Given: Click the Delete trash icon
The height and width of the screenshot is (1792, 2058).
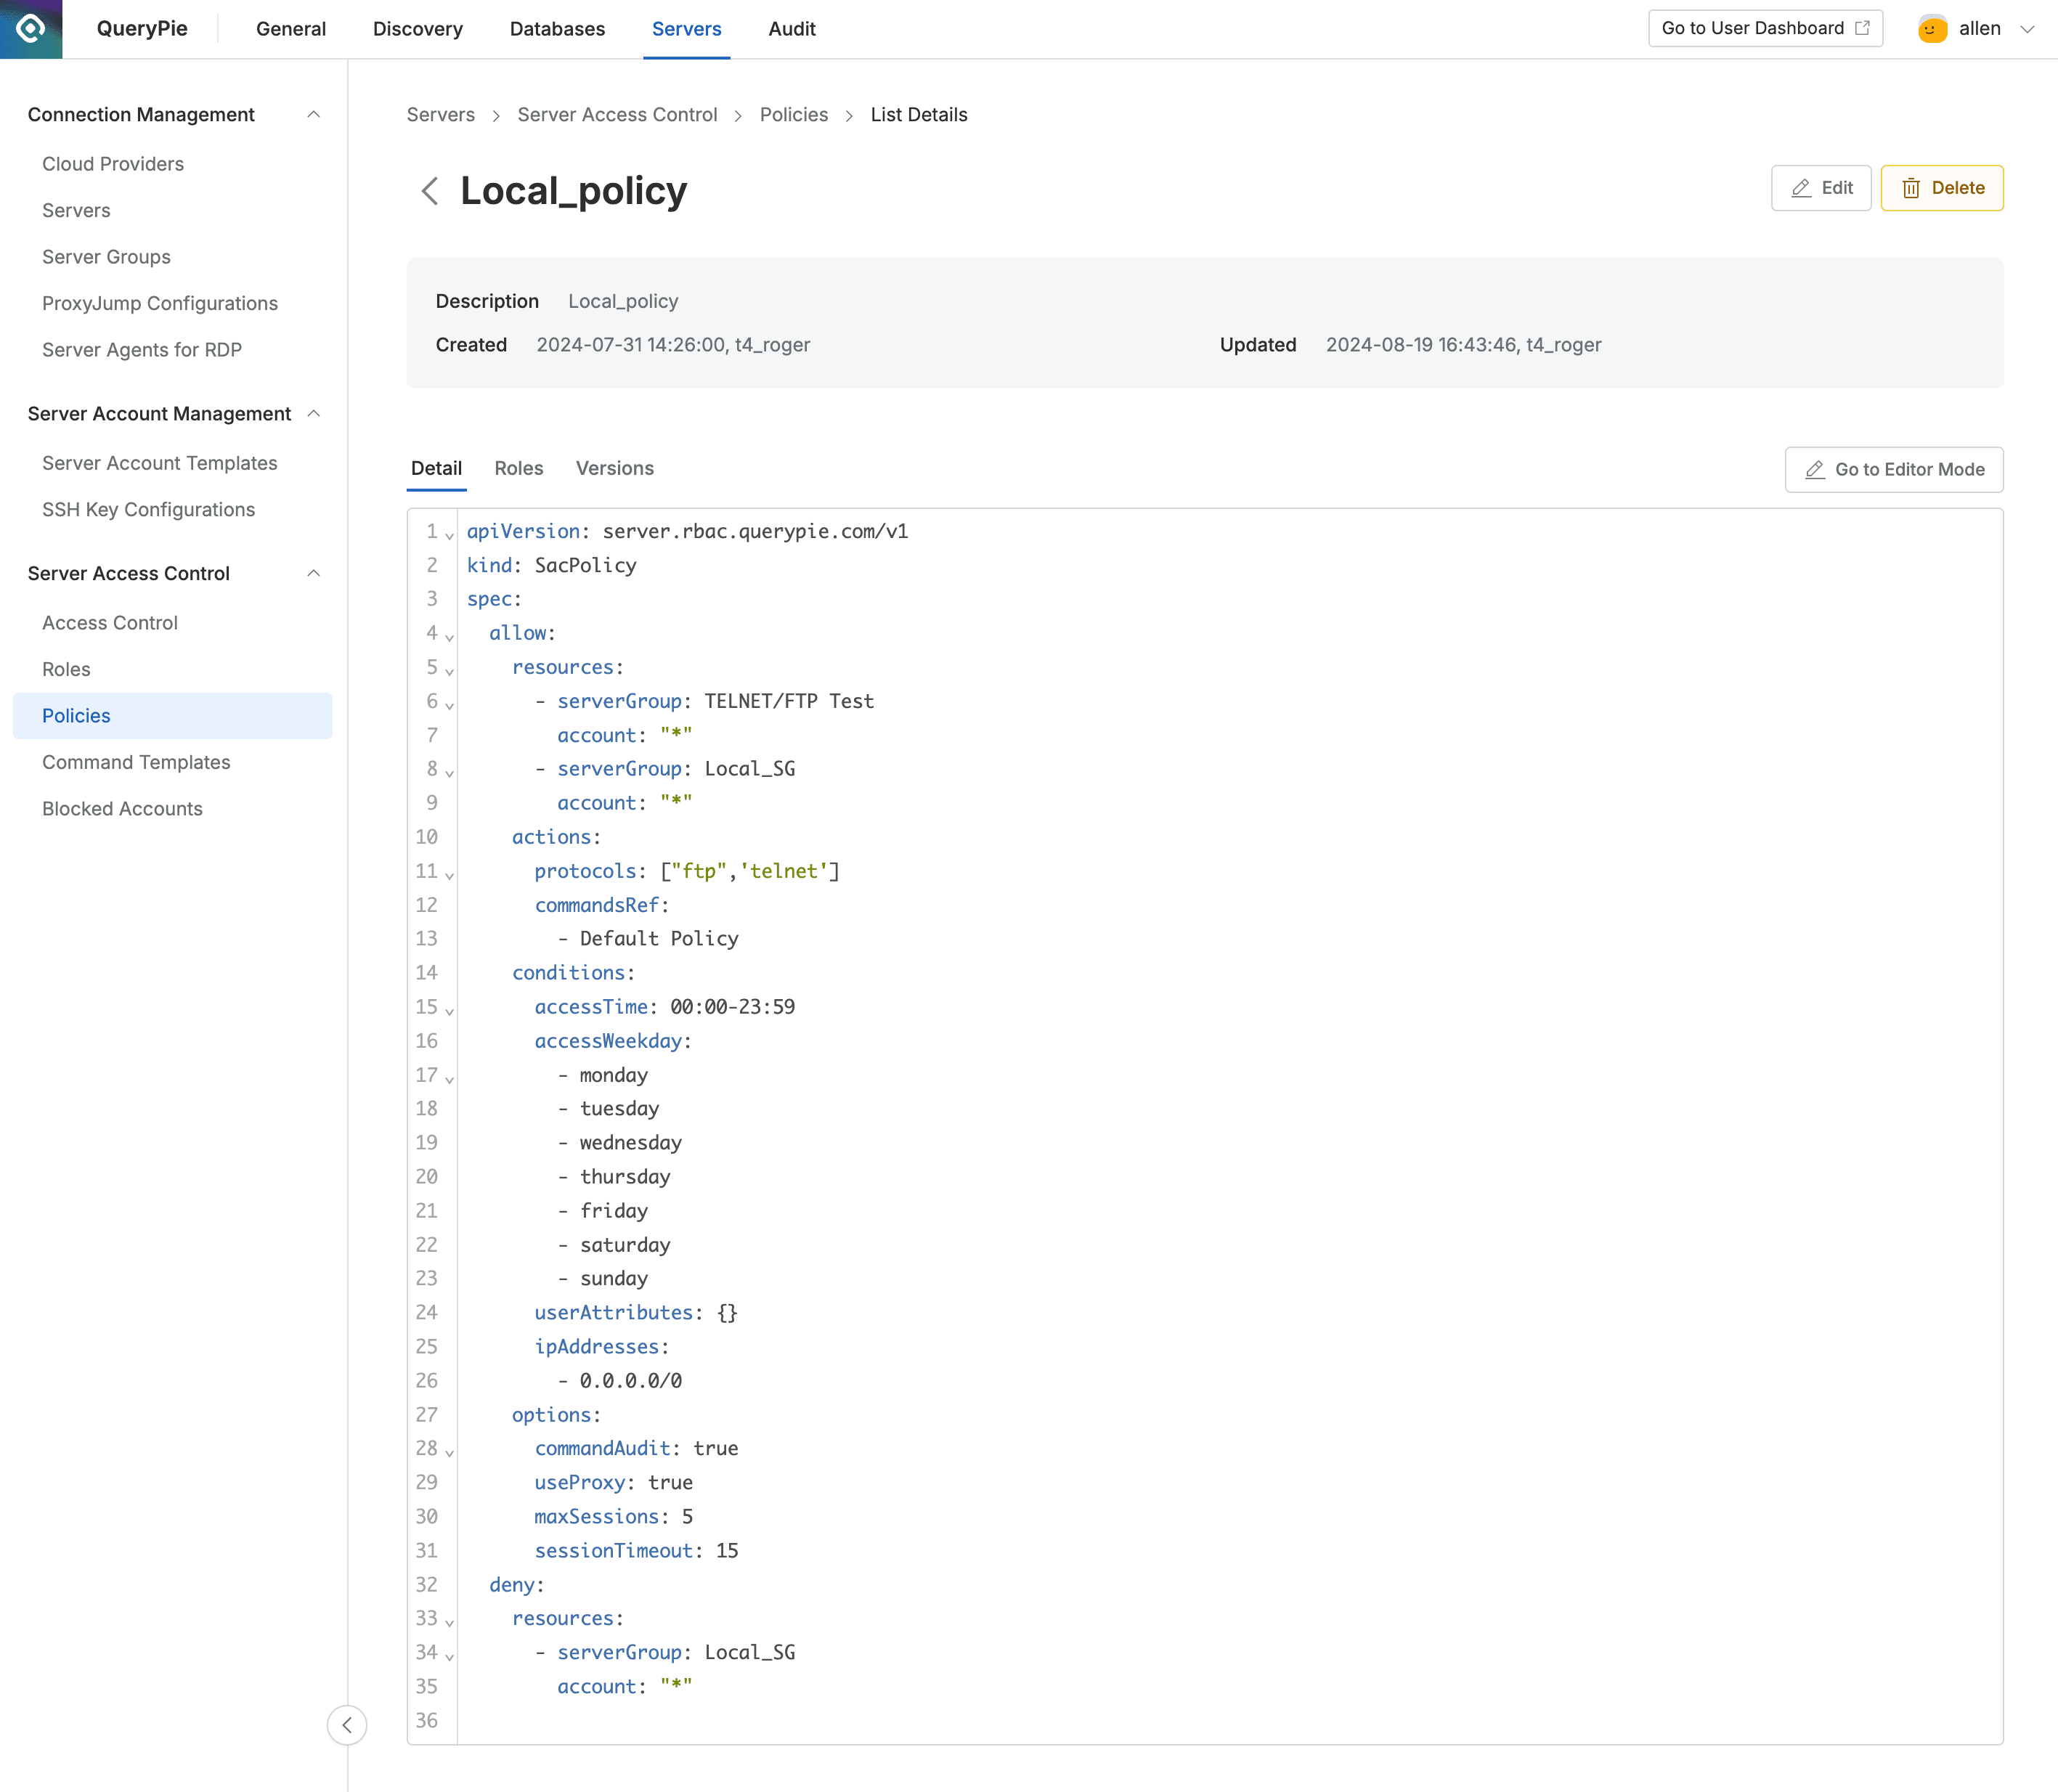Looking at the screenshot, I should [x=1913, y=188].
